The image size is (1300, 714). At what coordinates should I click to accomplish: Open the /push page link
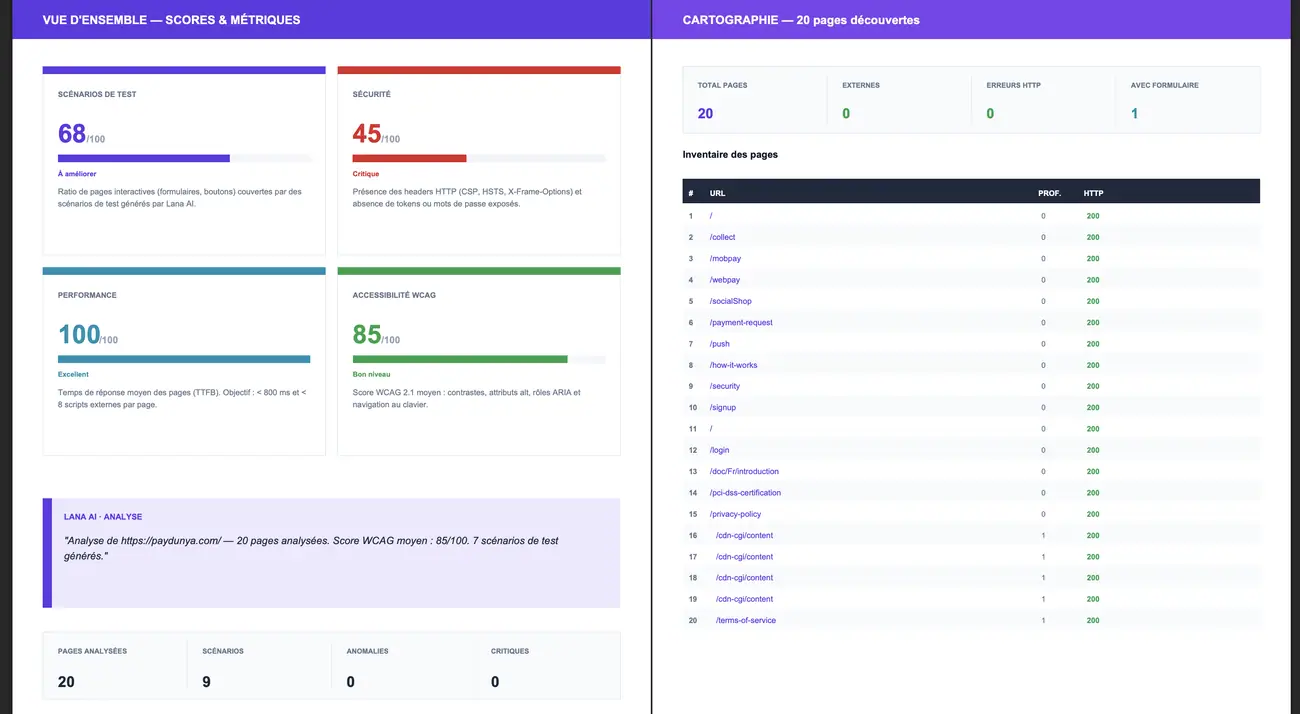[719, 344]
